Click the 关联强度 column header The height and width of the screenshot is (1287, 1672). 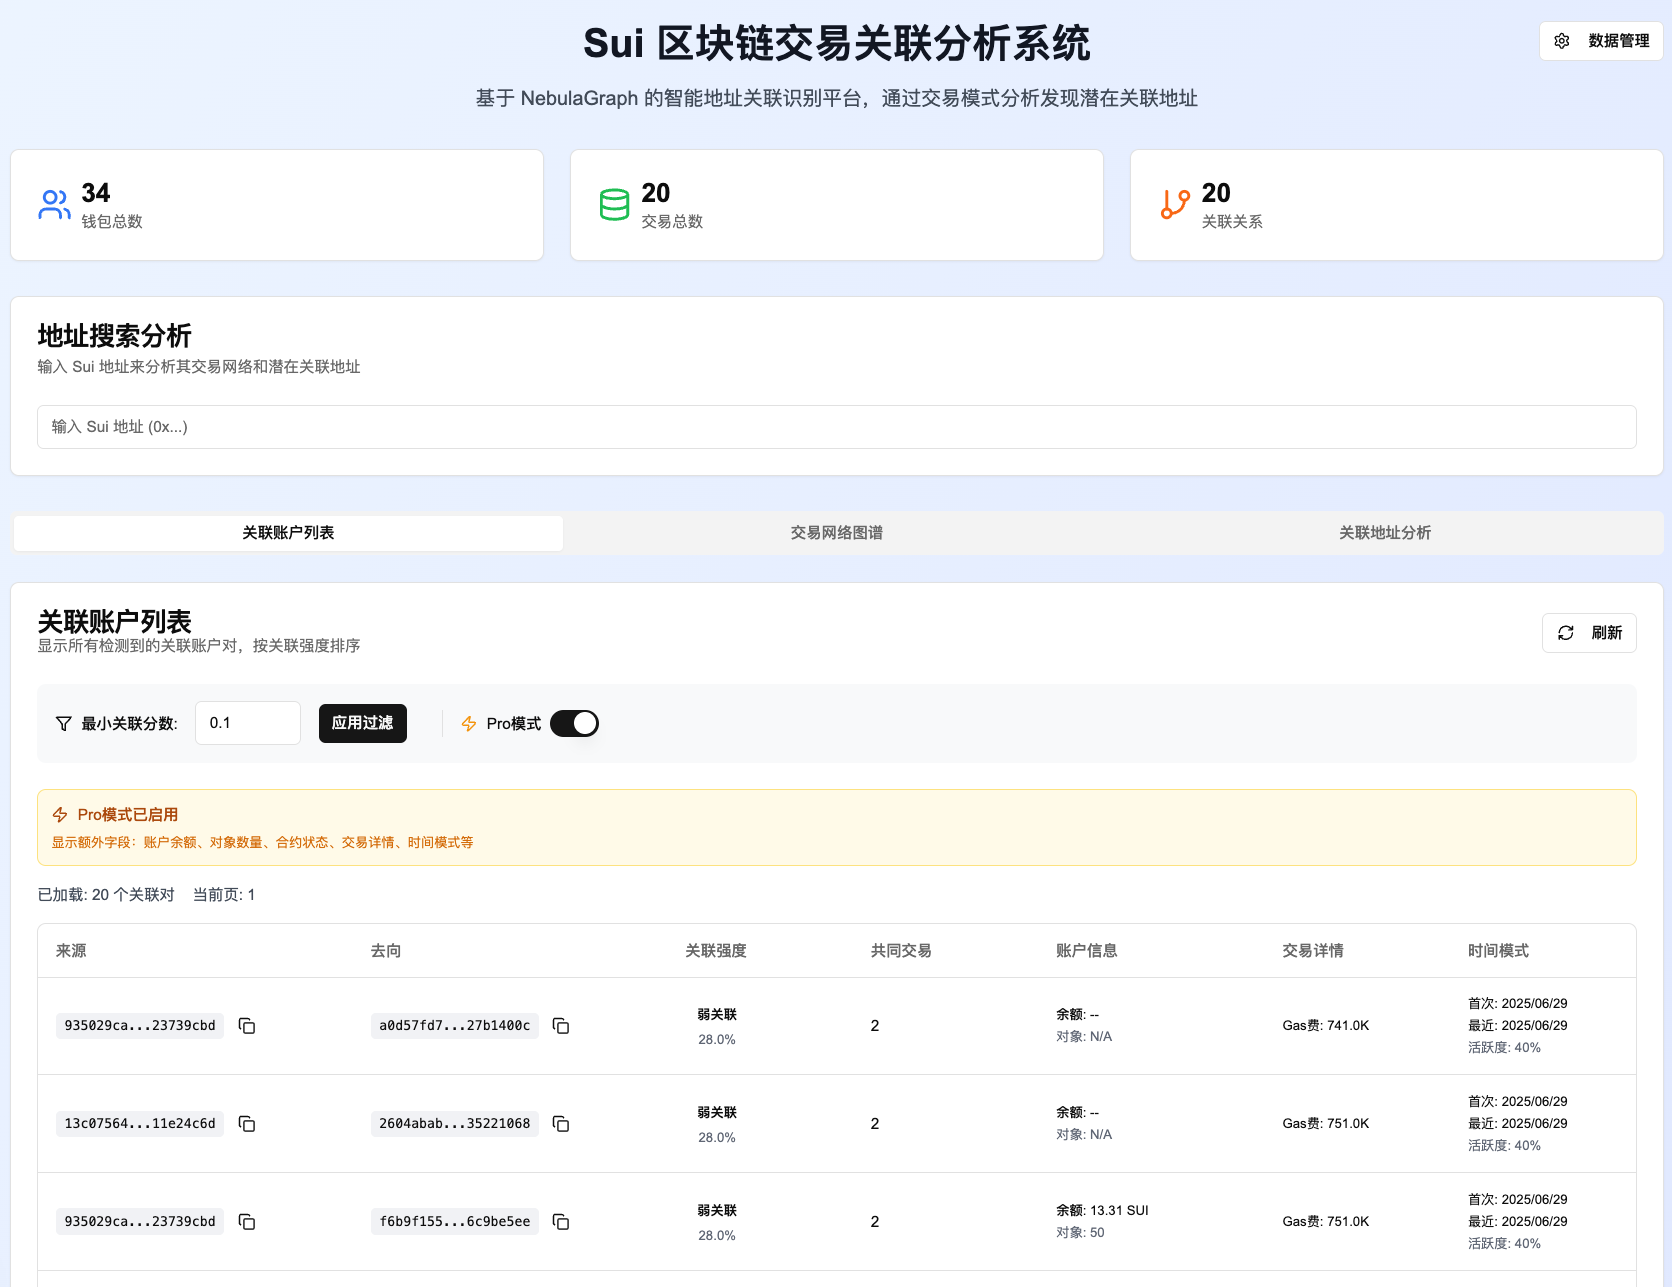point(716,951)
